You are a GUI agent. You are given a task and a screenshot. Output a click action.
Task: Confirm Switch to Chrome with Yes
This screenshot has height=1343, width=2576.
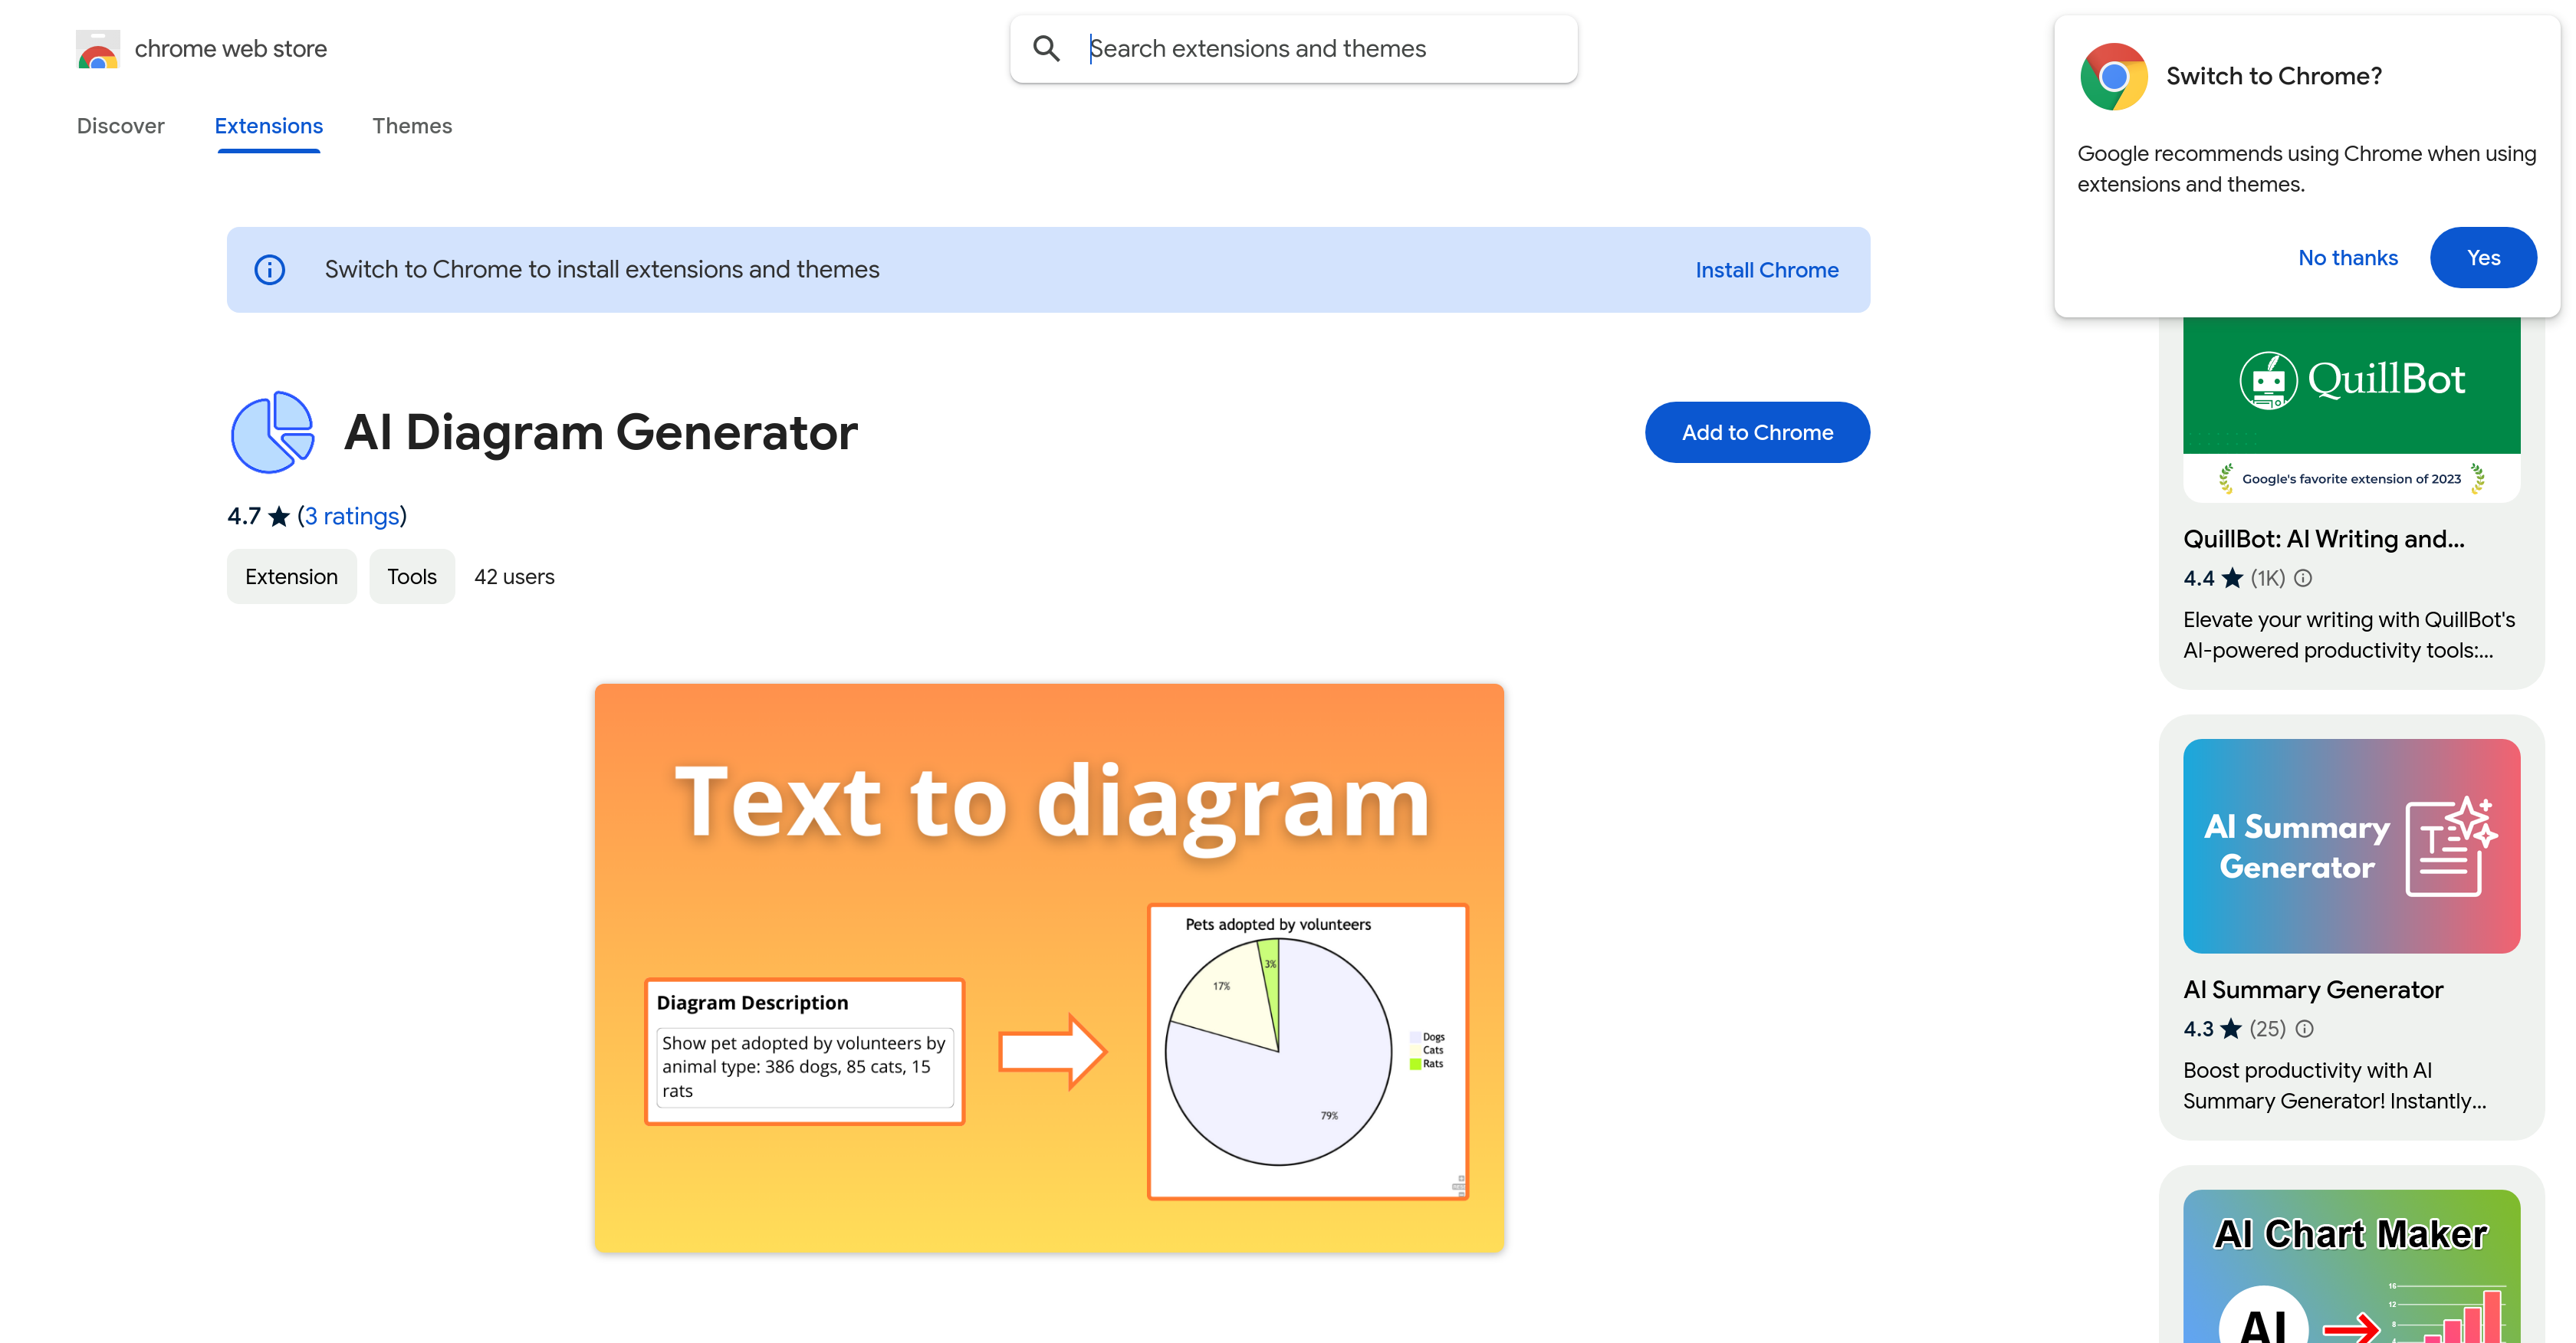coord(2483,257)
